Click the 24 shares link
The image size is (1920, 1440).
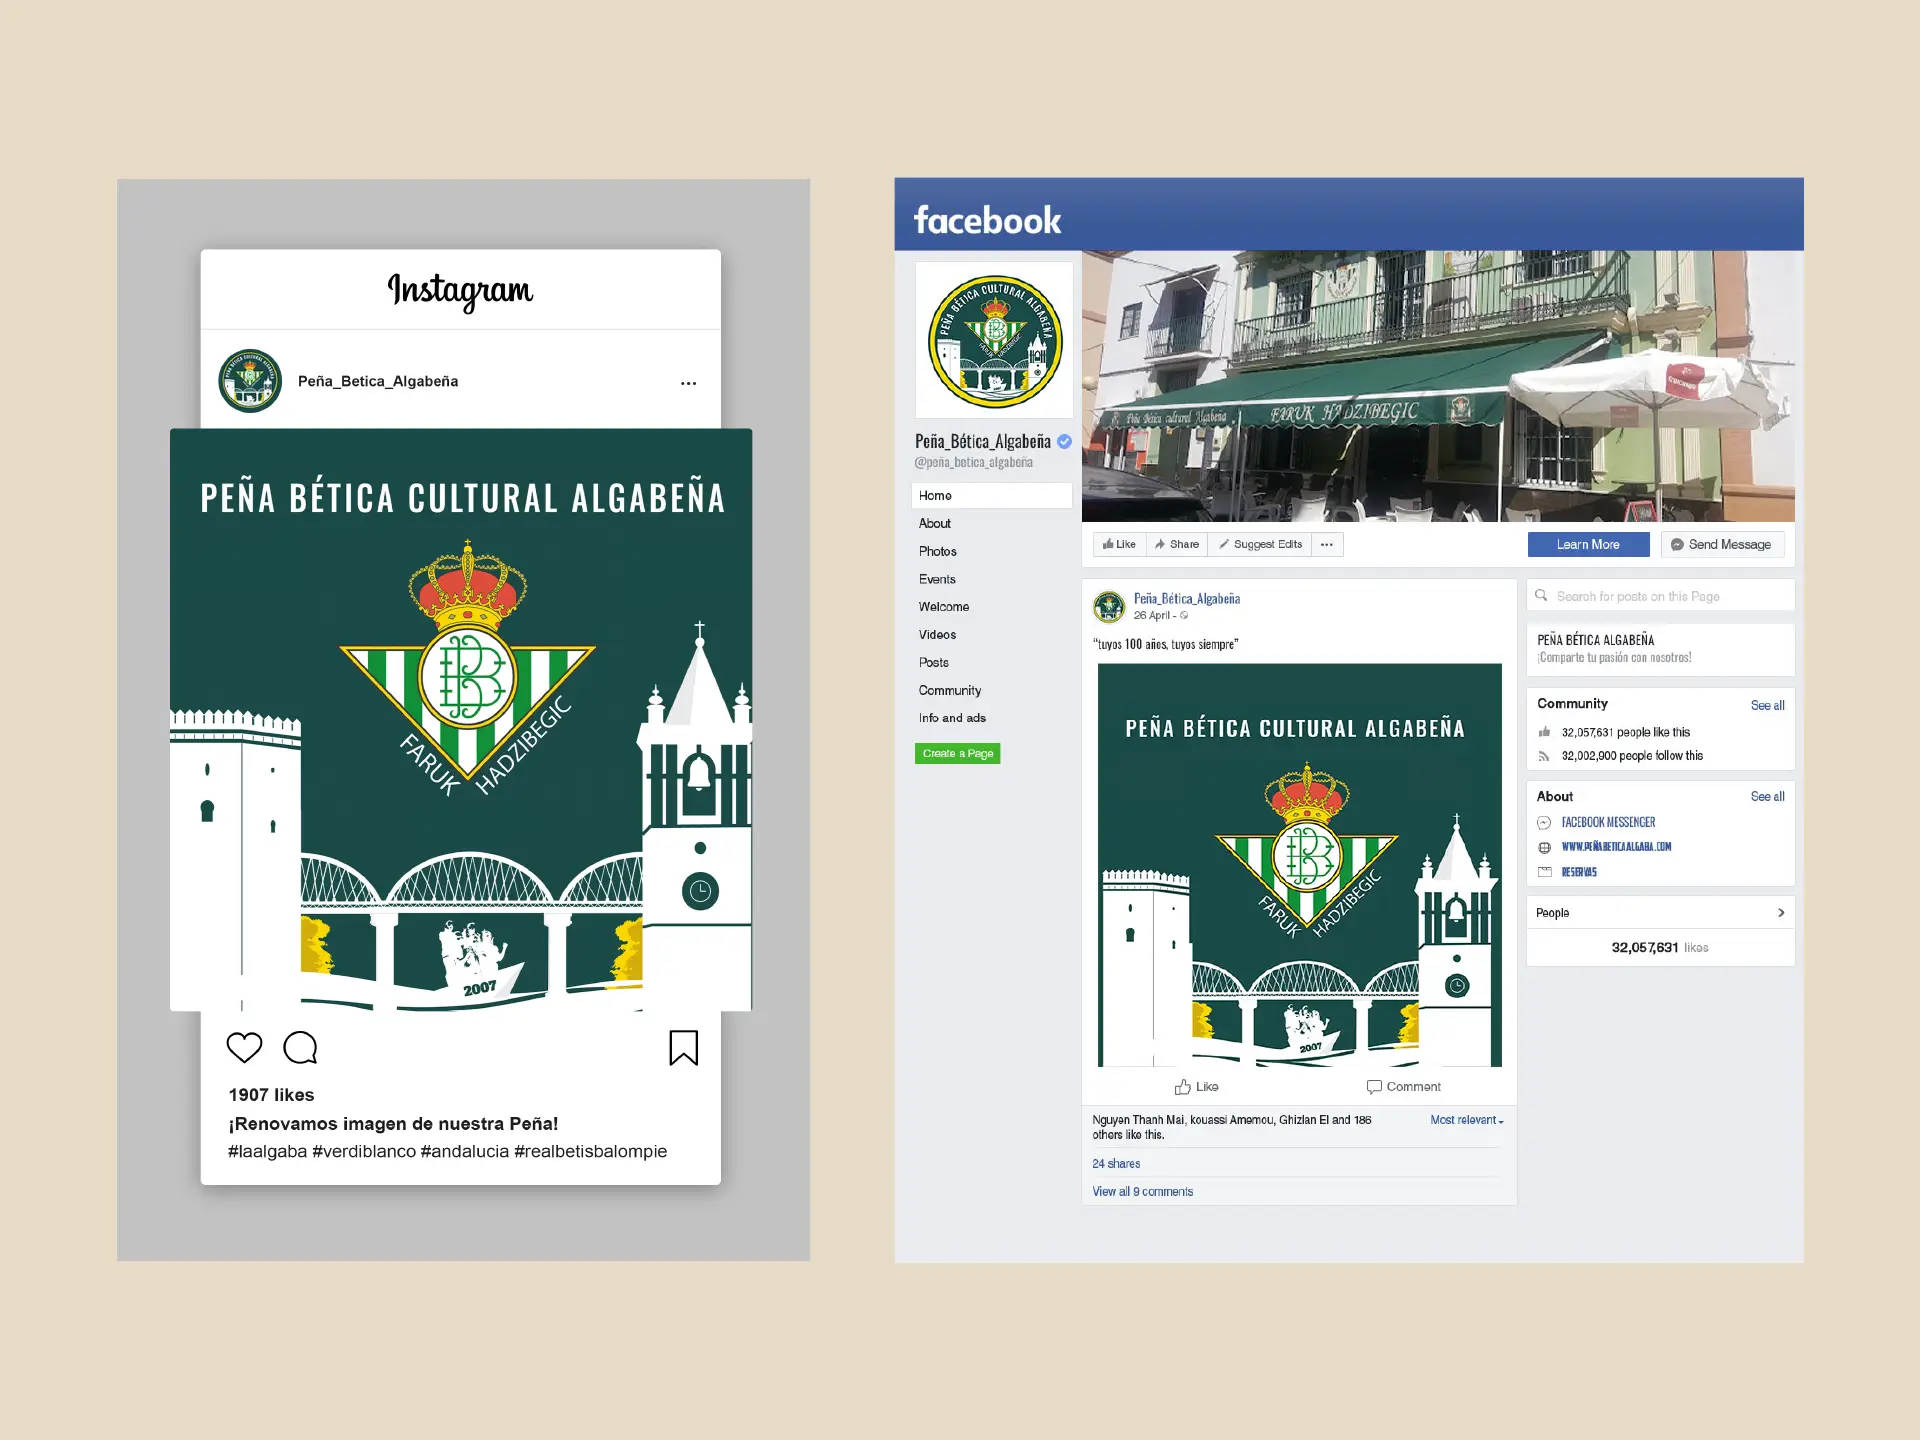point(1116,1164)
